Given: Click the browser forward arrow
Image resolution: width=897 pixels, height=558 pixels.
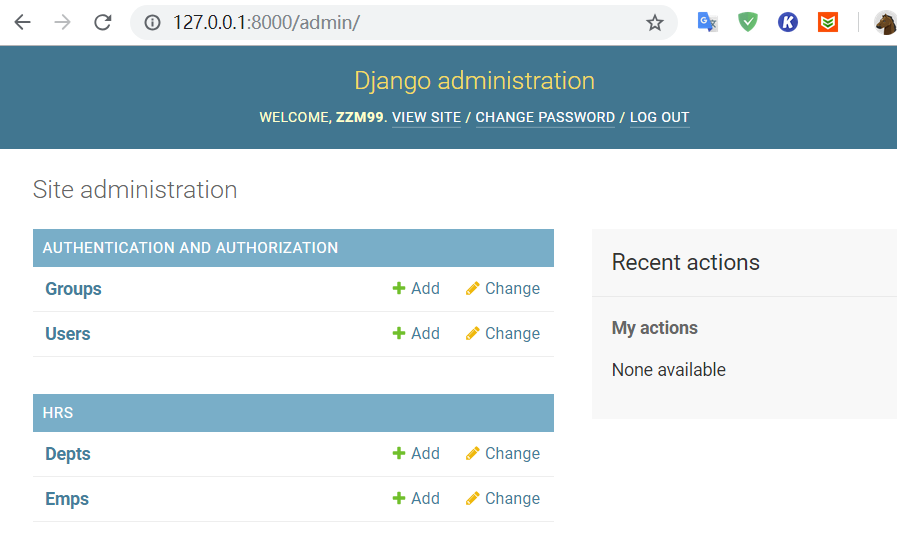Looking at the screenshot, I should point(62,22).
